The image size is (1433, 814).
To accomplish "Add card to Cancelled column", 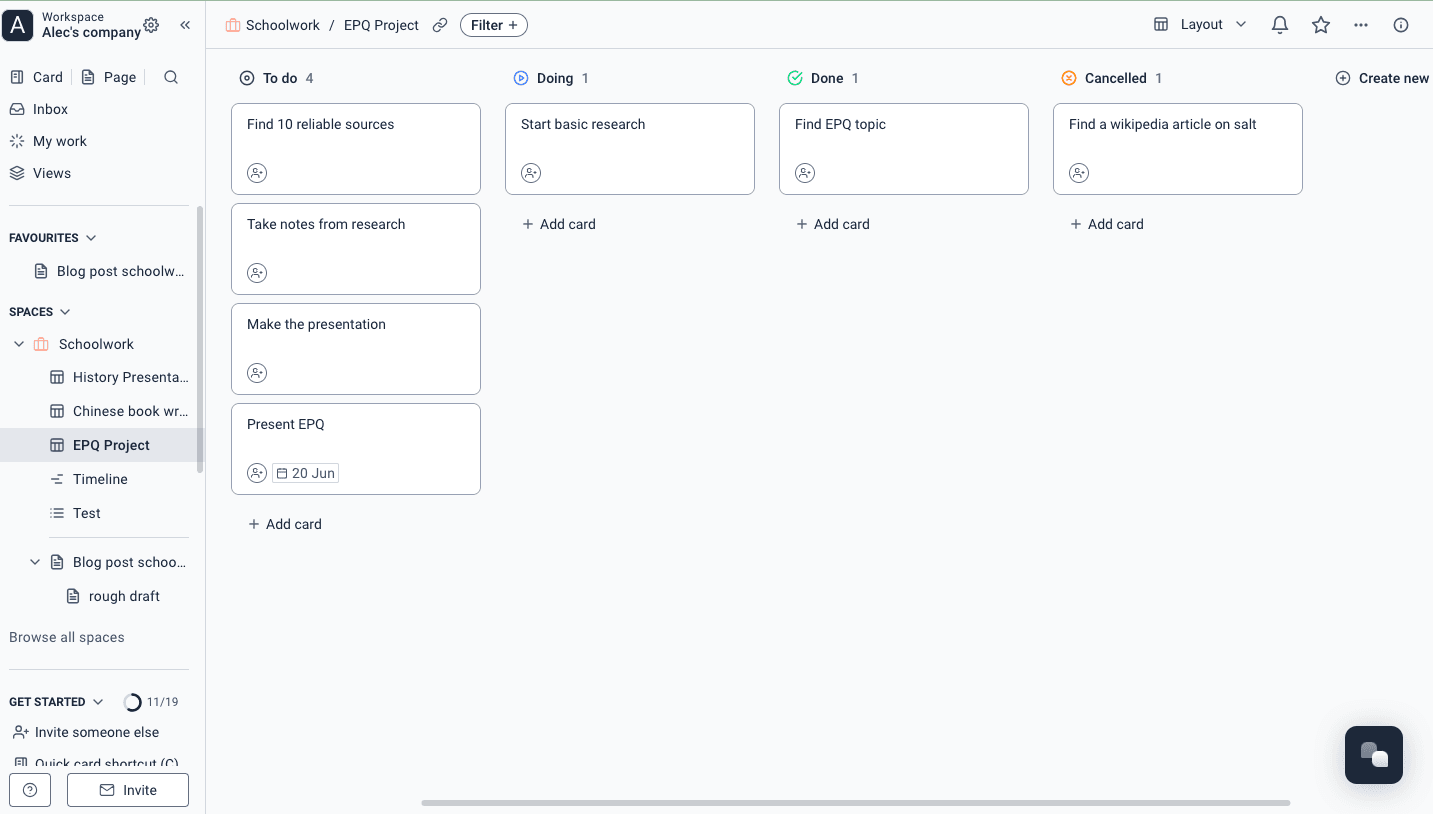I will [x=1107, y=224].
